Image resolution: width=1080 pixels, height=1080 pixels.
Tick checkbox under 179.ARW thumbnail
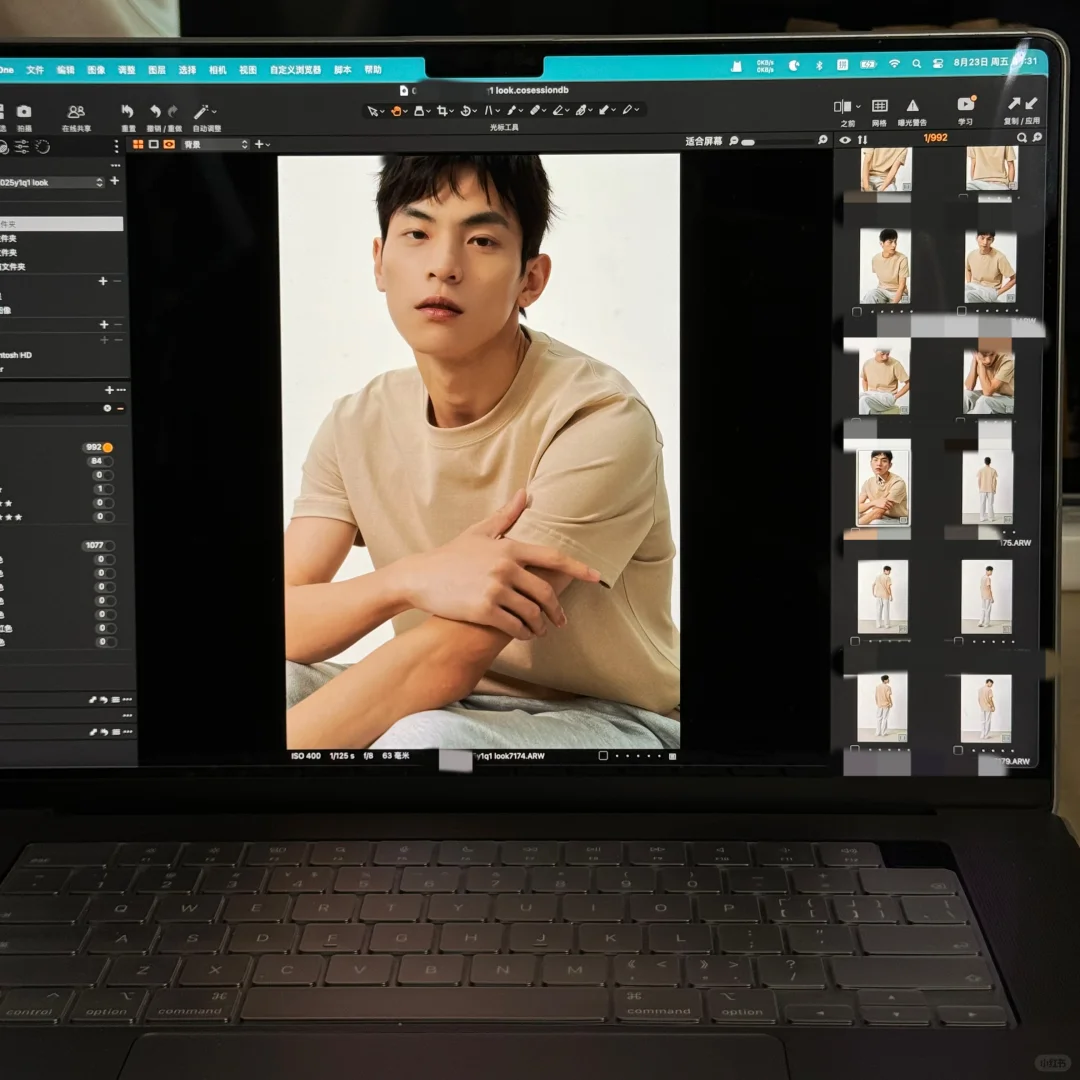[958, 750]
